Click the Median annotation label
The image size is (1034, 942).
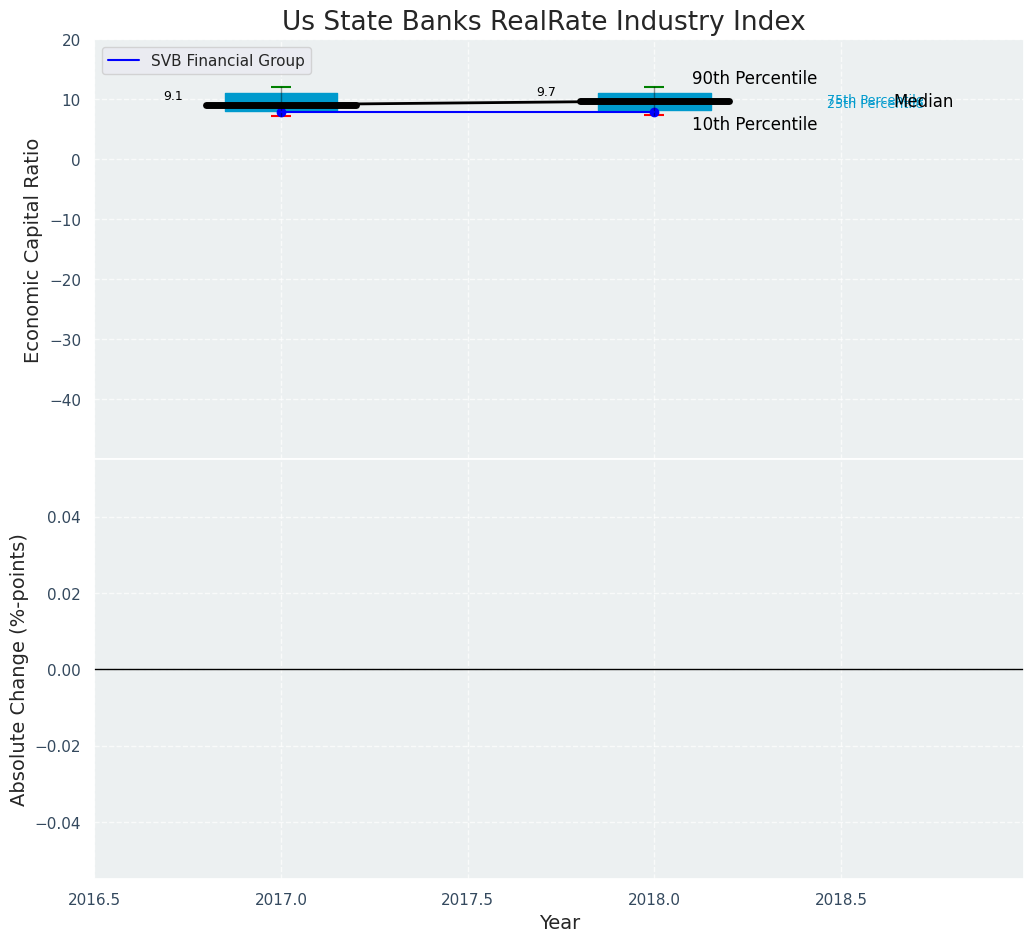click(x=923, y=102)
